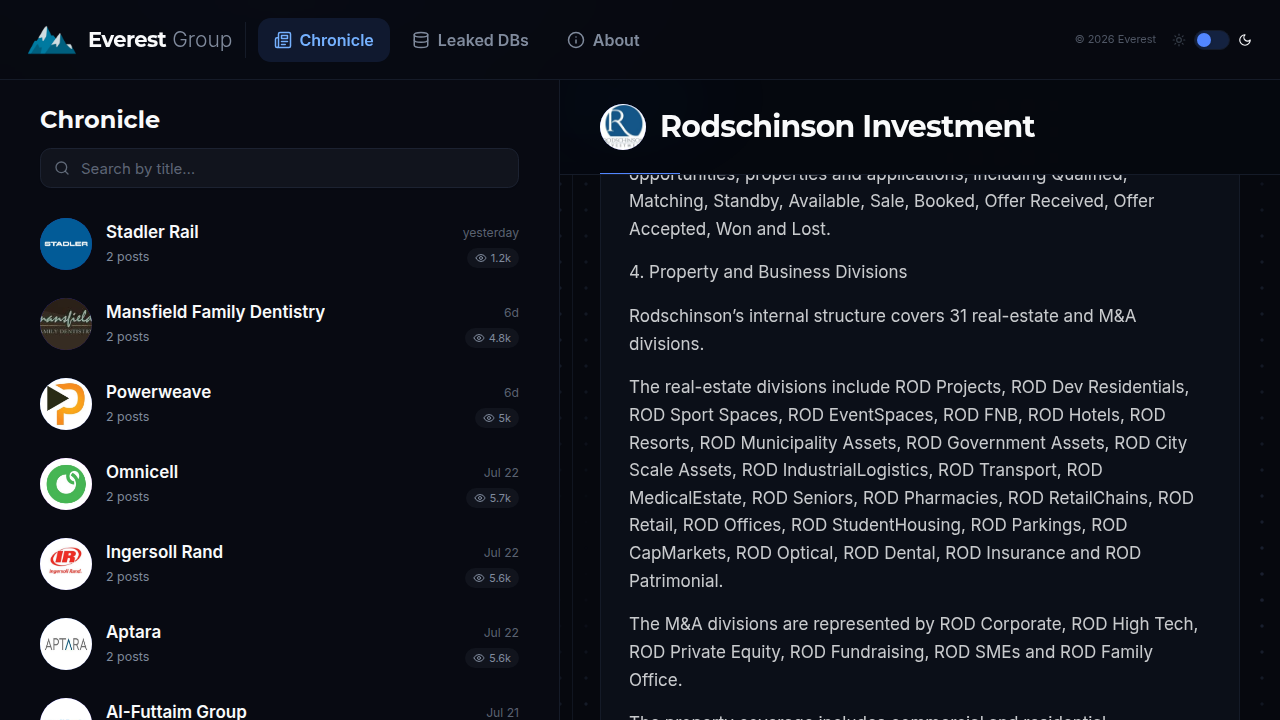Screen dimensions: 1280x720
Task: Click the Rodschinson Investment heading
Action: (x=847, y=127)
